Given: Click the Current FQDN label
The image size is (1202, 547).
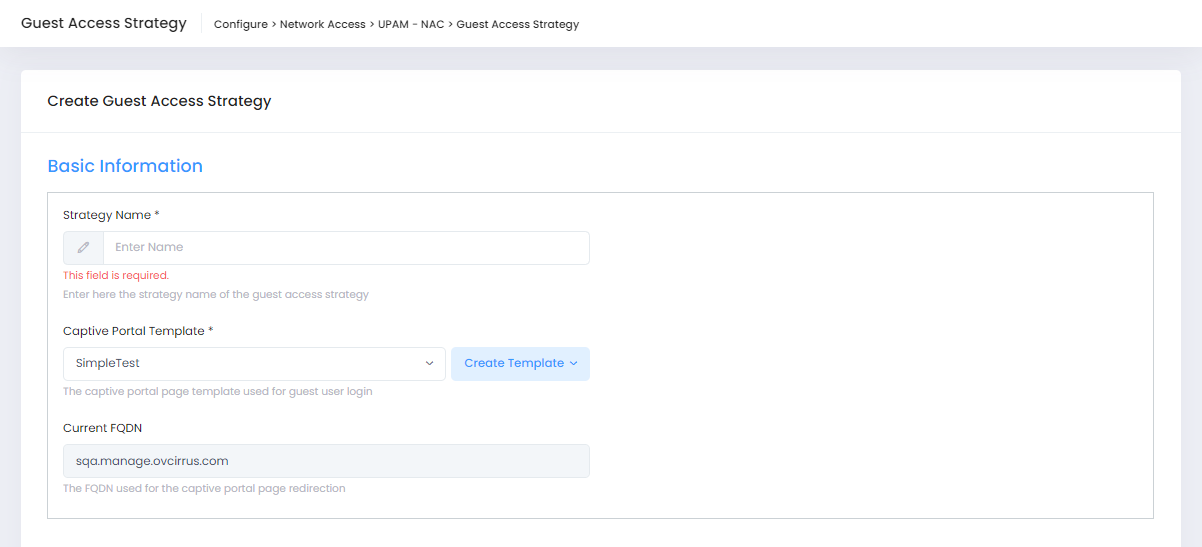Looking at the screenshot, I should pos(103,428).
